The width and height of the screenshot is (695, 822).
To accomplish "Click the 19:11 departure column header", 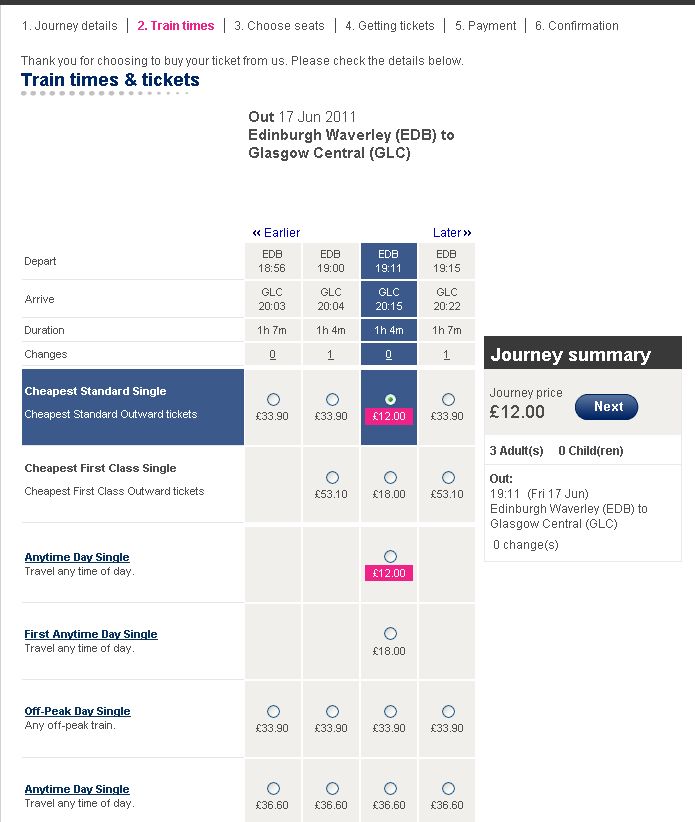I will (x=389, y=261).
